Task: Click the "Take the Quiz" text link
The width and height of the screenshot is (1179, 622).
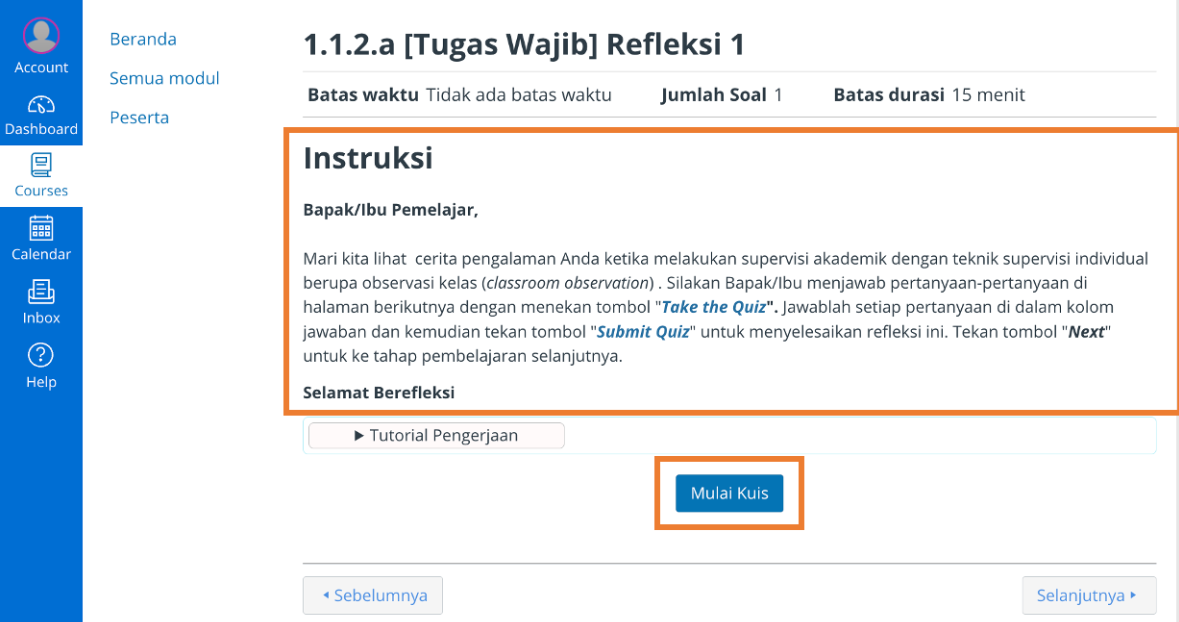Action: [x=714, y=307]
